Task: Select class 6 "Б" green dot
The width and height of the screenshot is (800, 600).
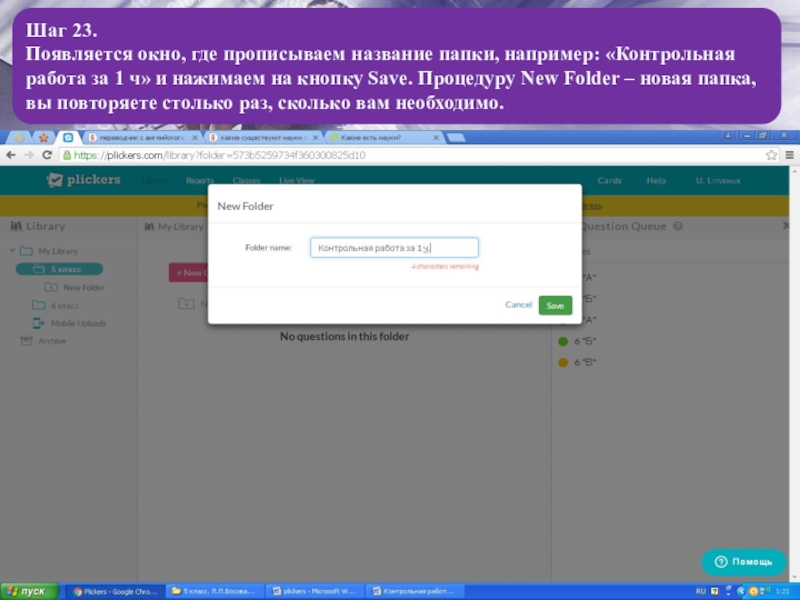Action: (x=563, y=341)
